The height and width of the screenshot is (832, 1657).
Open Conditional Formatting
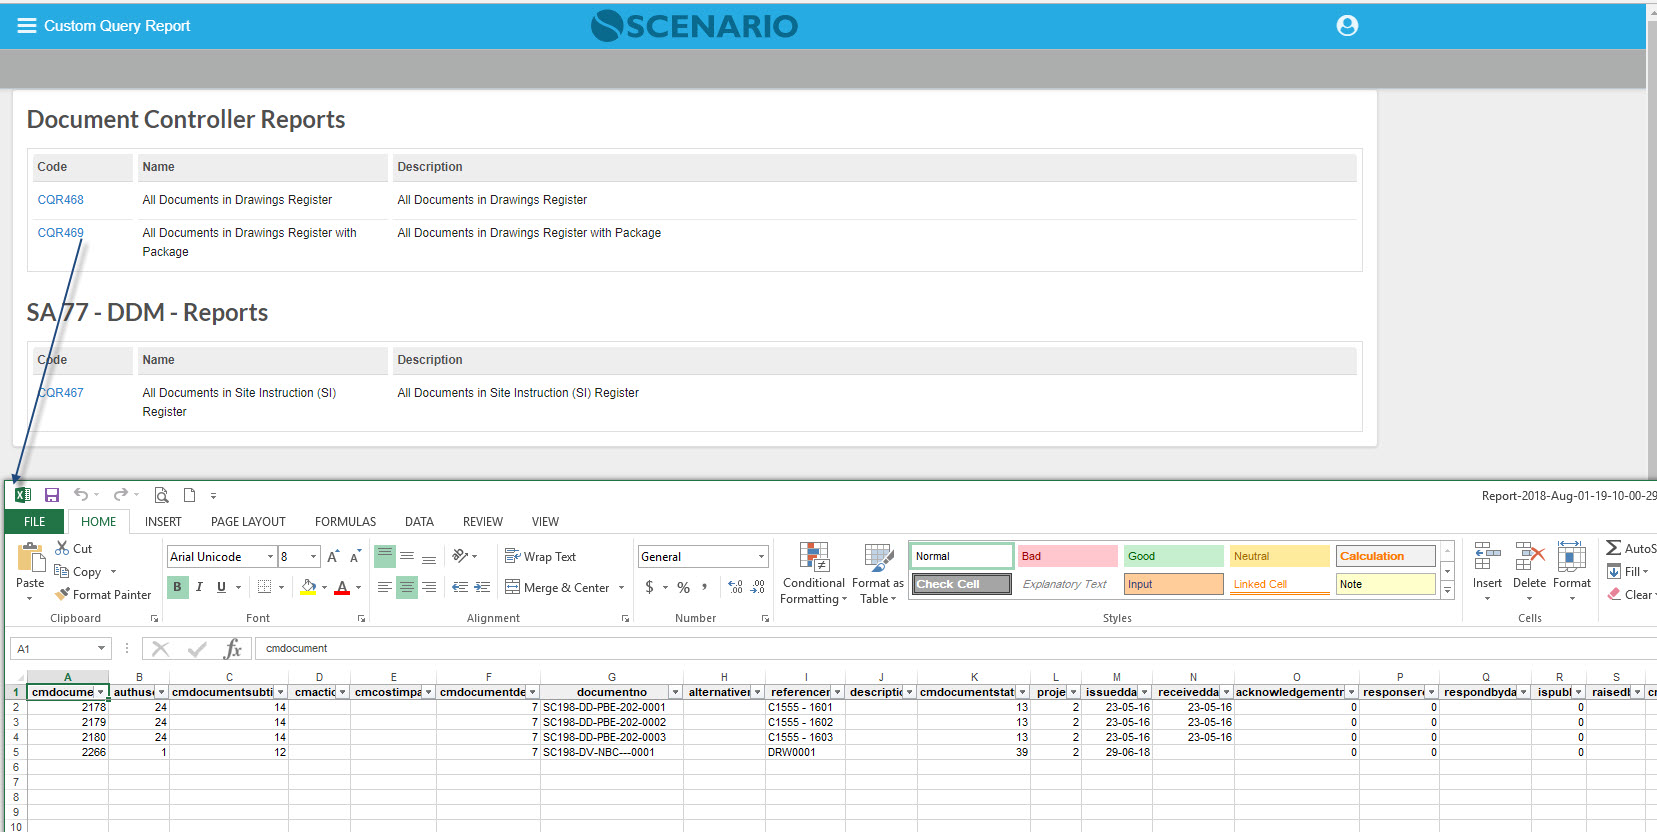click(x=814, y=573)
